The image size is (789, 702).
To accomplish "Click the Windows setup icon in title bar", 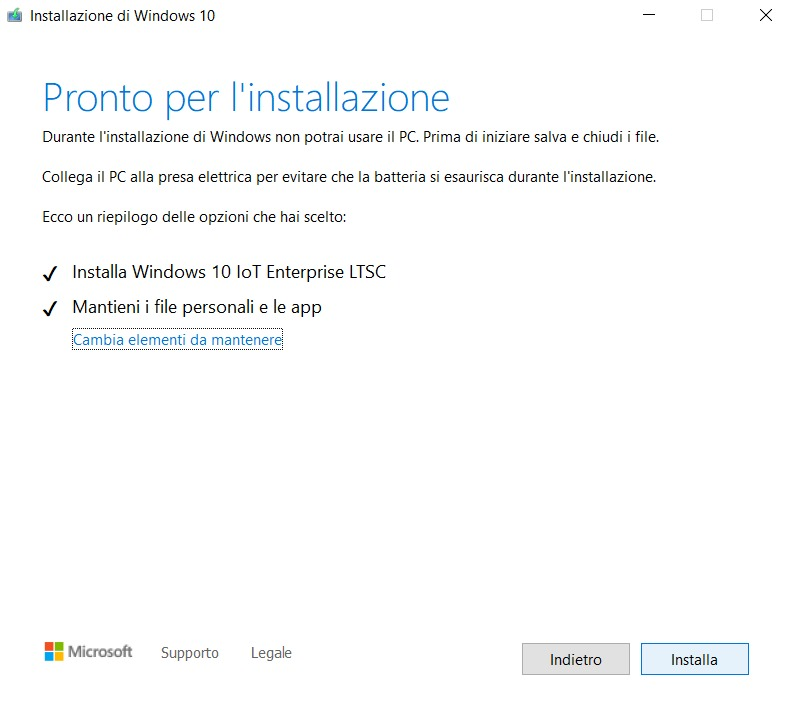I will pos(15,16).
